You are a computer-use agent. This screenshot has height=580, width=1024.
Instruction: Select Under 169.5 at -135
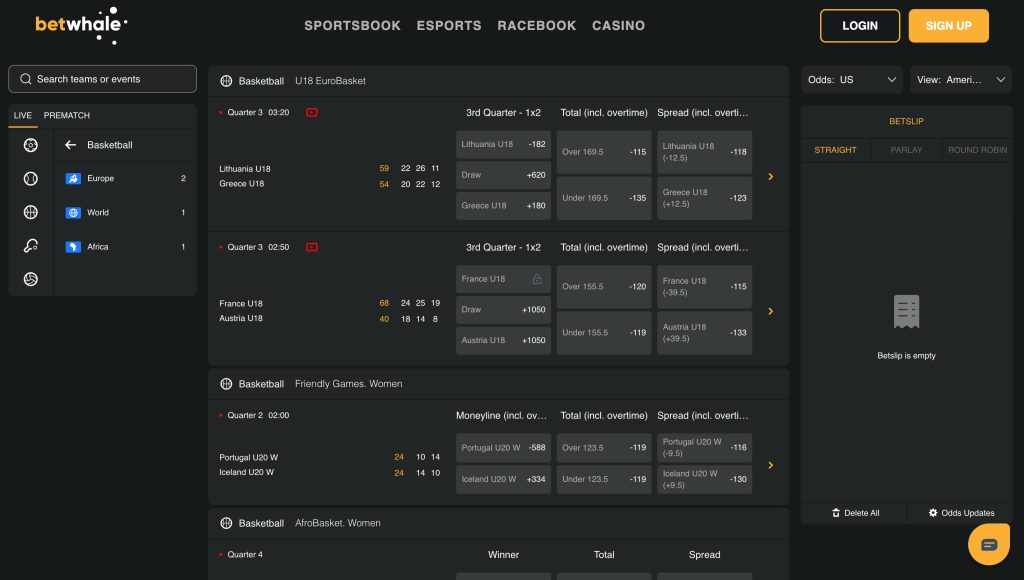point(603,198)
